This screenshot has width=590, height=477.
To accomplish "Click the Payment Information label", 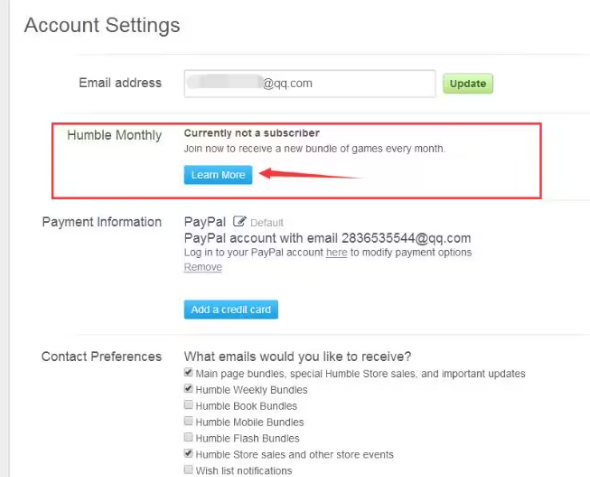I will pyautogui.click(x=102, y=222).
